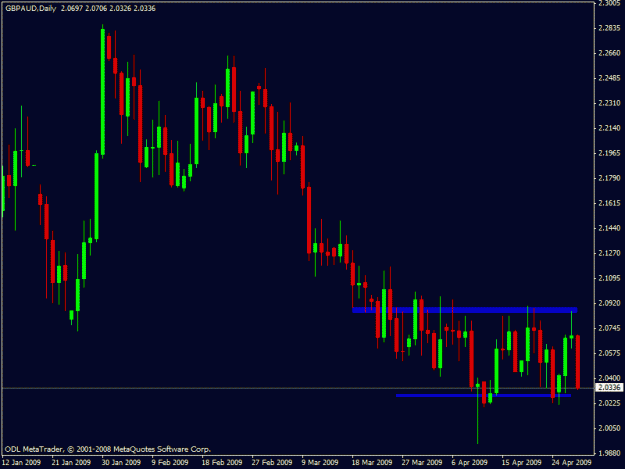The image size is (625, 469).
Task: Click the 2.2835 price axis label
Action: click(x=609, y=28)
